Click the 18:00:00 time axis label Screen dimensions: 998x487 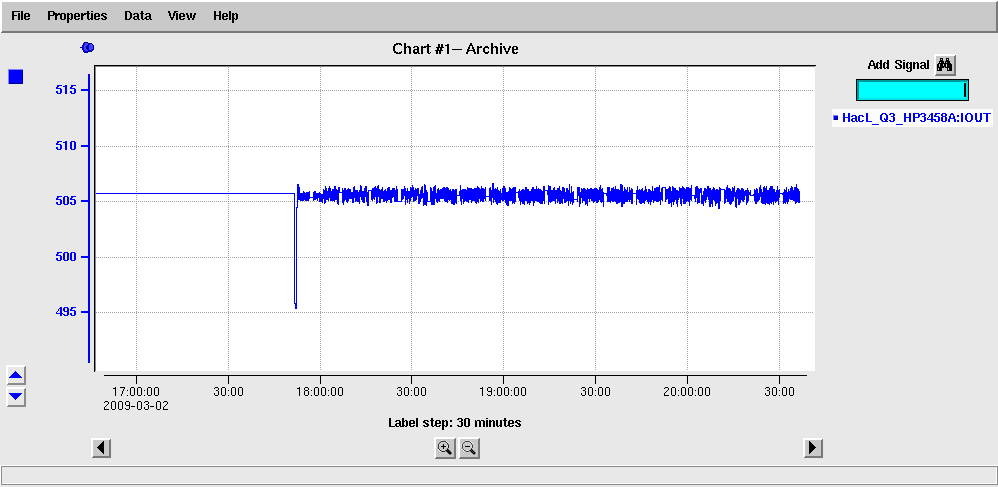[x=320, y=392]
